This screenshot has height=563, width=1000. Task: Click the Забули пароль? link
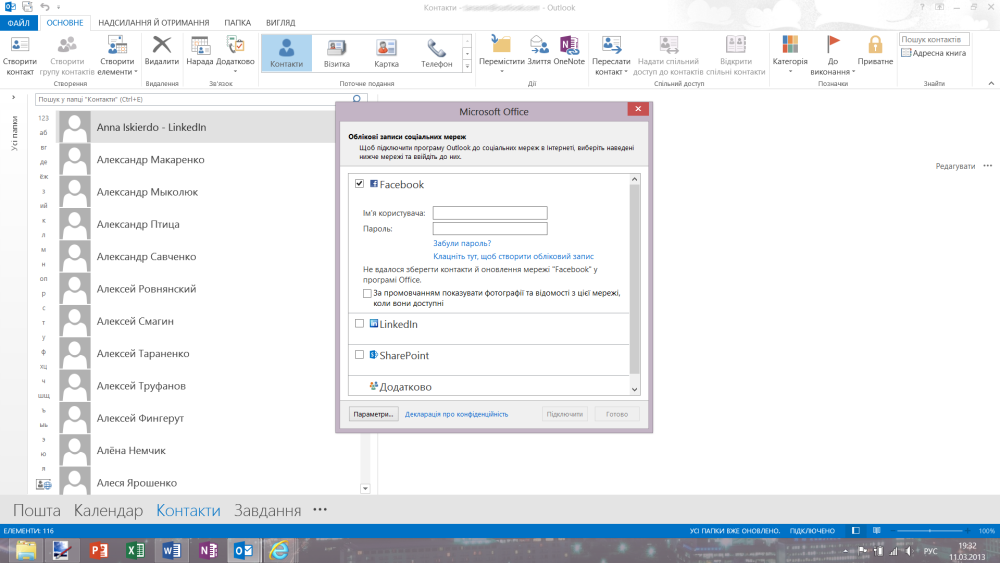(462, 243)
